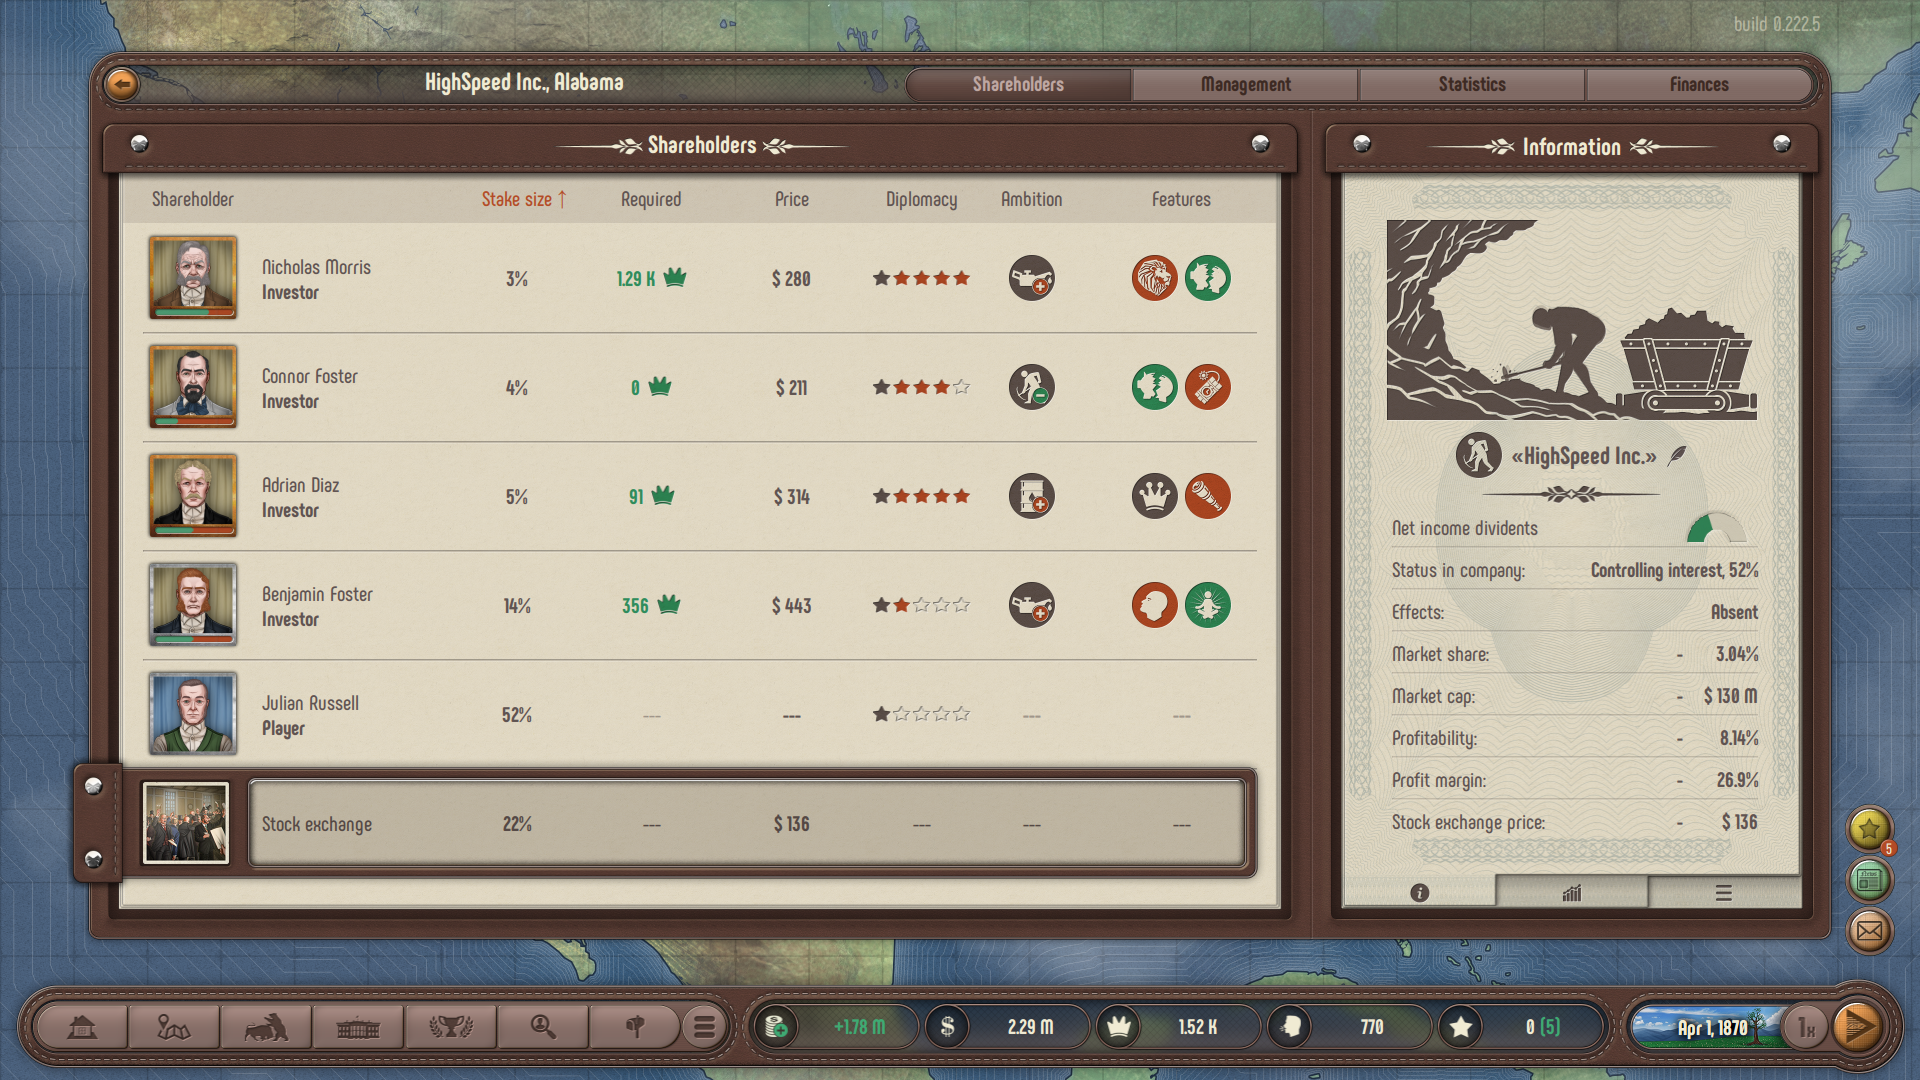Switch to the Statistics tab
The width and height of the screenshot is (1920, 1080).
tap(1471, 85)
